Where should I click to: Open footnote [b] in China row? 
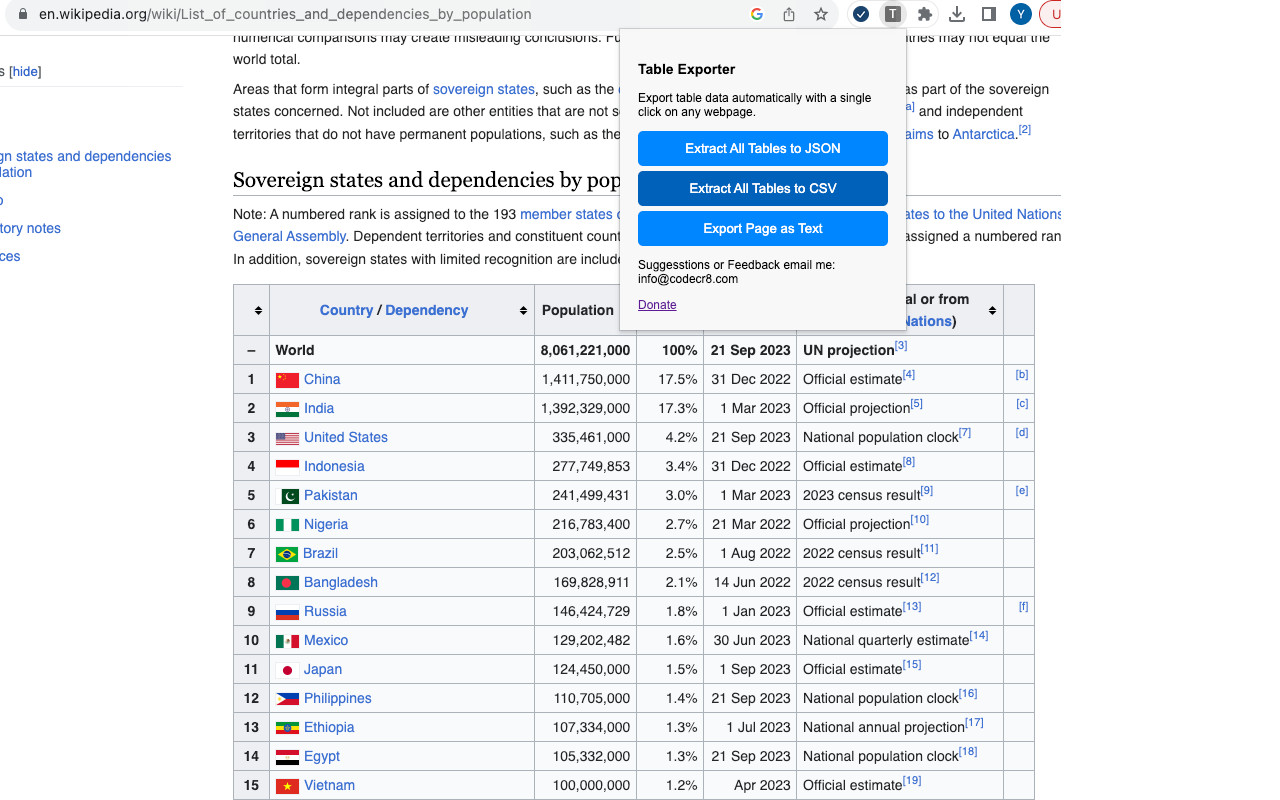[1022, 375]
